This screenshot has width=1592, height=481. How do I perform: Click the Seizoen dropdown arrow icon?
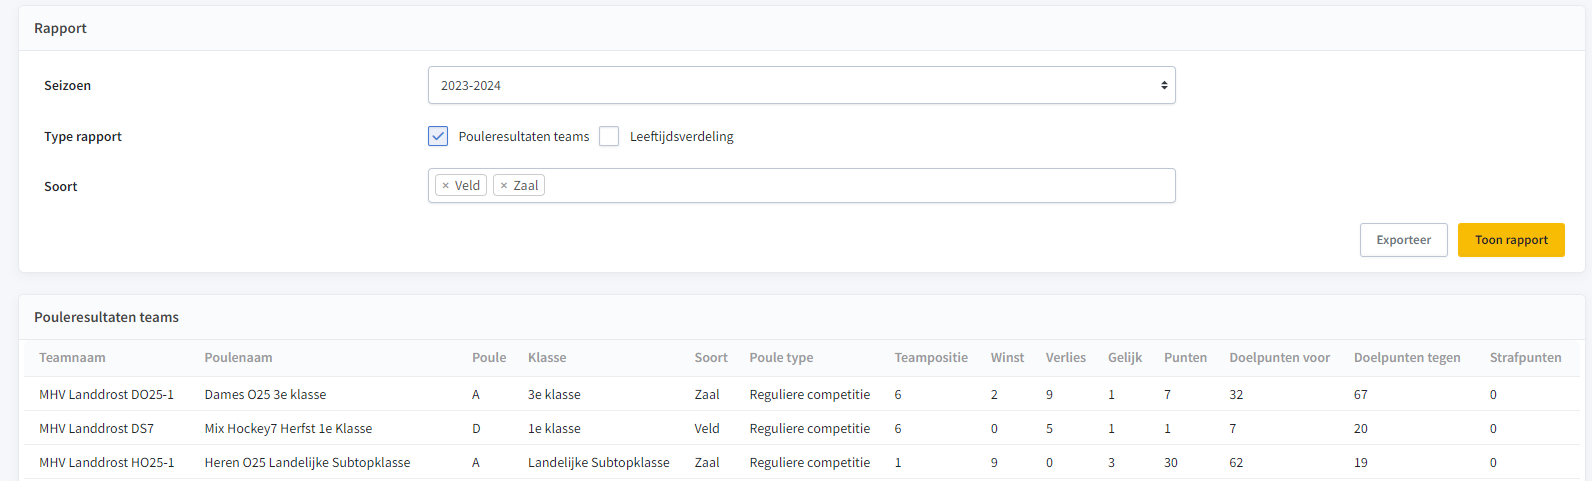click(1164, 85)
